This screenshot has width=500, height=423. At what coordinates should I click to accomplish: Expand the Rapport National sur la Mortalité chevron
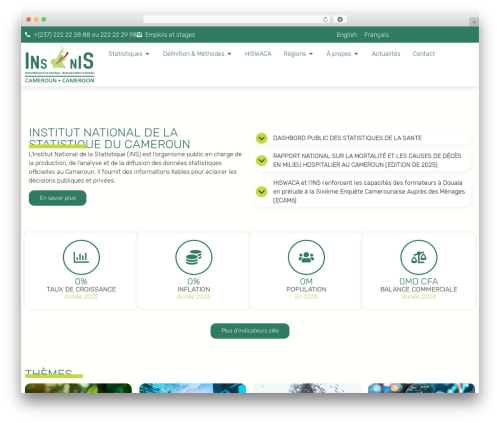click(262, 160)
